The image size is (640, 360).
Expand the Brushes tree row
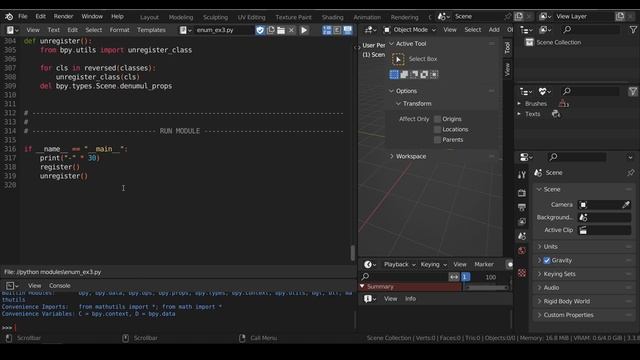[519, 104]
